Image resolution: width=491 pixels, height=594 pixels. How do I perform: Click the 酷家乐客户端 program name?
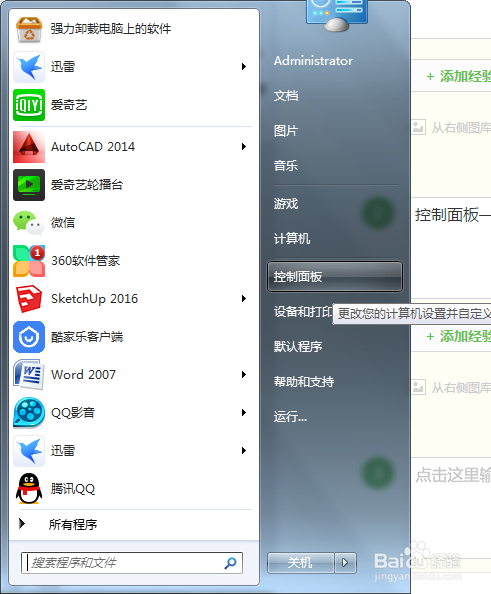click(87, 337)
